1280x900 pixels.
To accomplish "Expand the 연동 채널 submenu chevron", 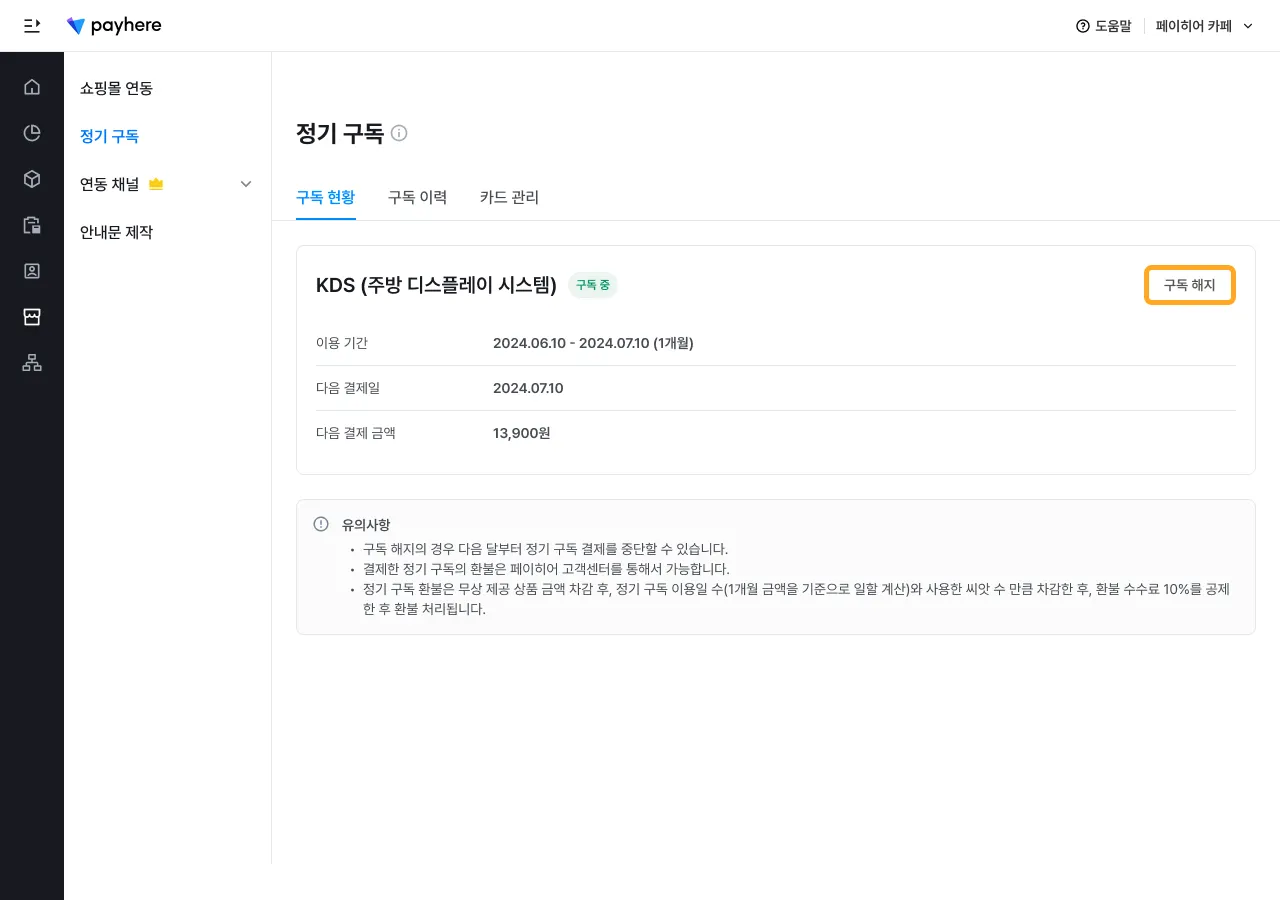I will tap(246, 184).
